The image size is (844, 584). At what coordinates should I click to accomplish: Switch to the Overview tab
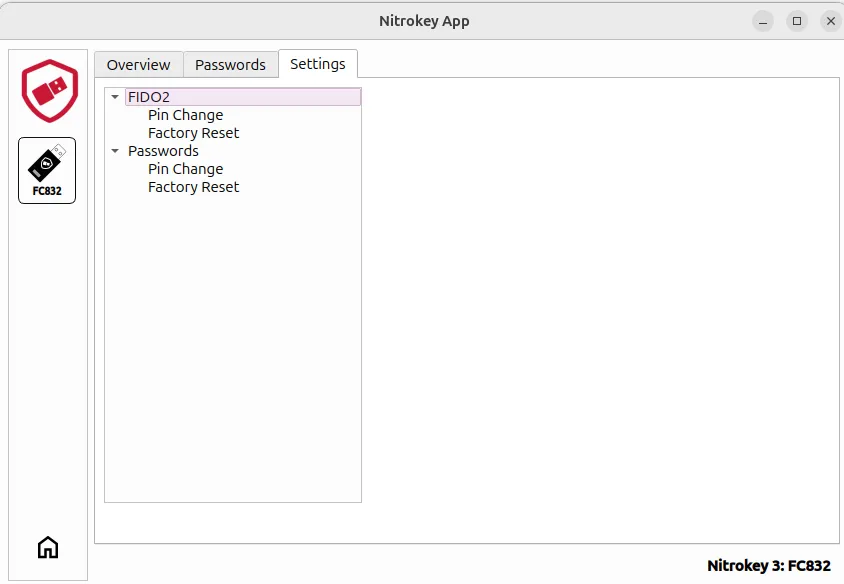pos(138,64)
